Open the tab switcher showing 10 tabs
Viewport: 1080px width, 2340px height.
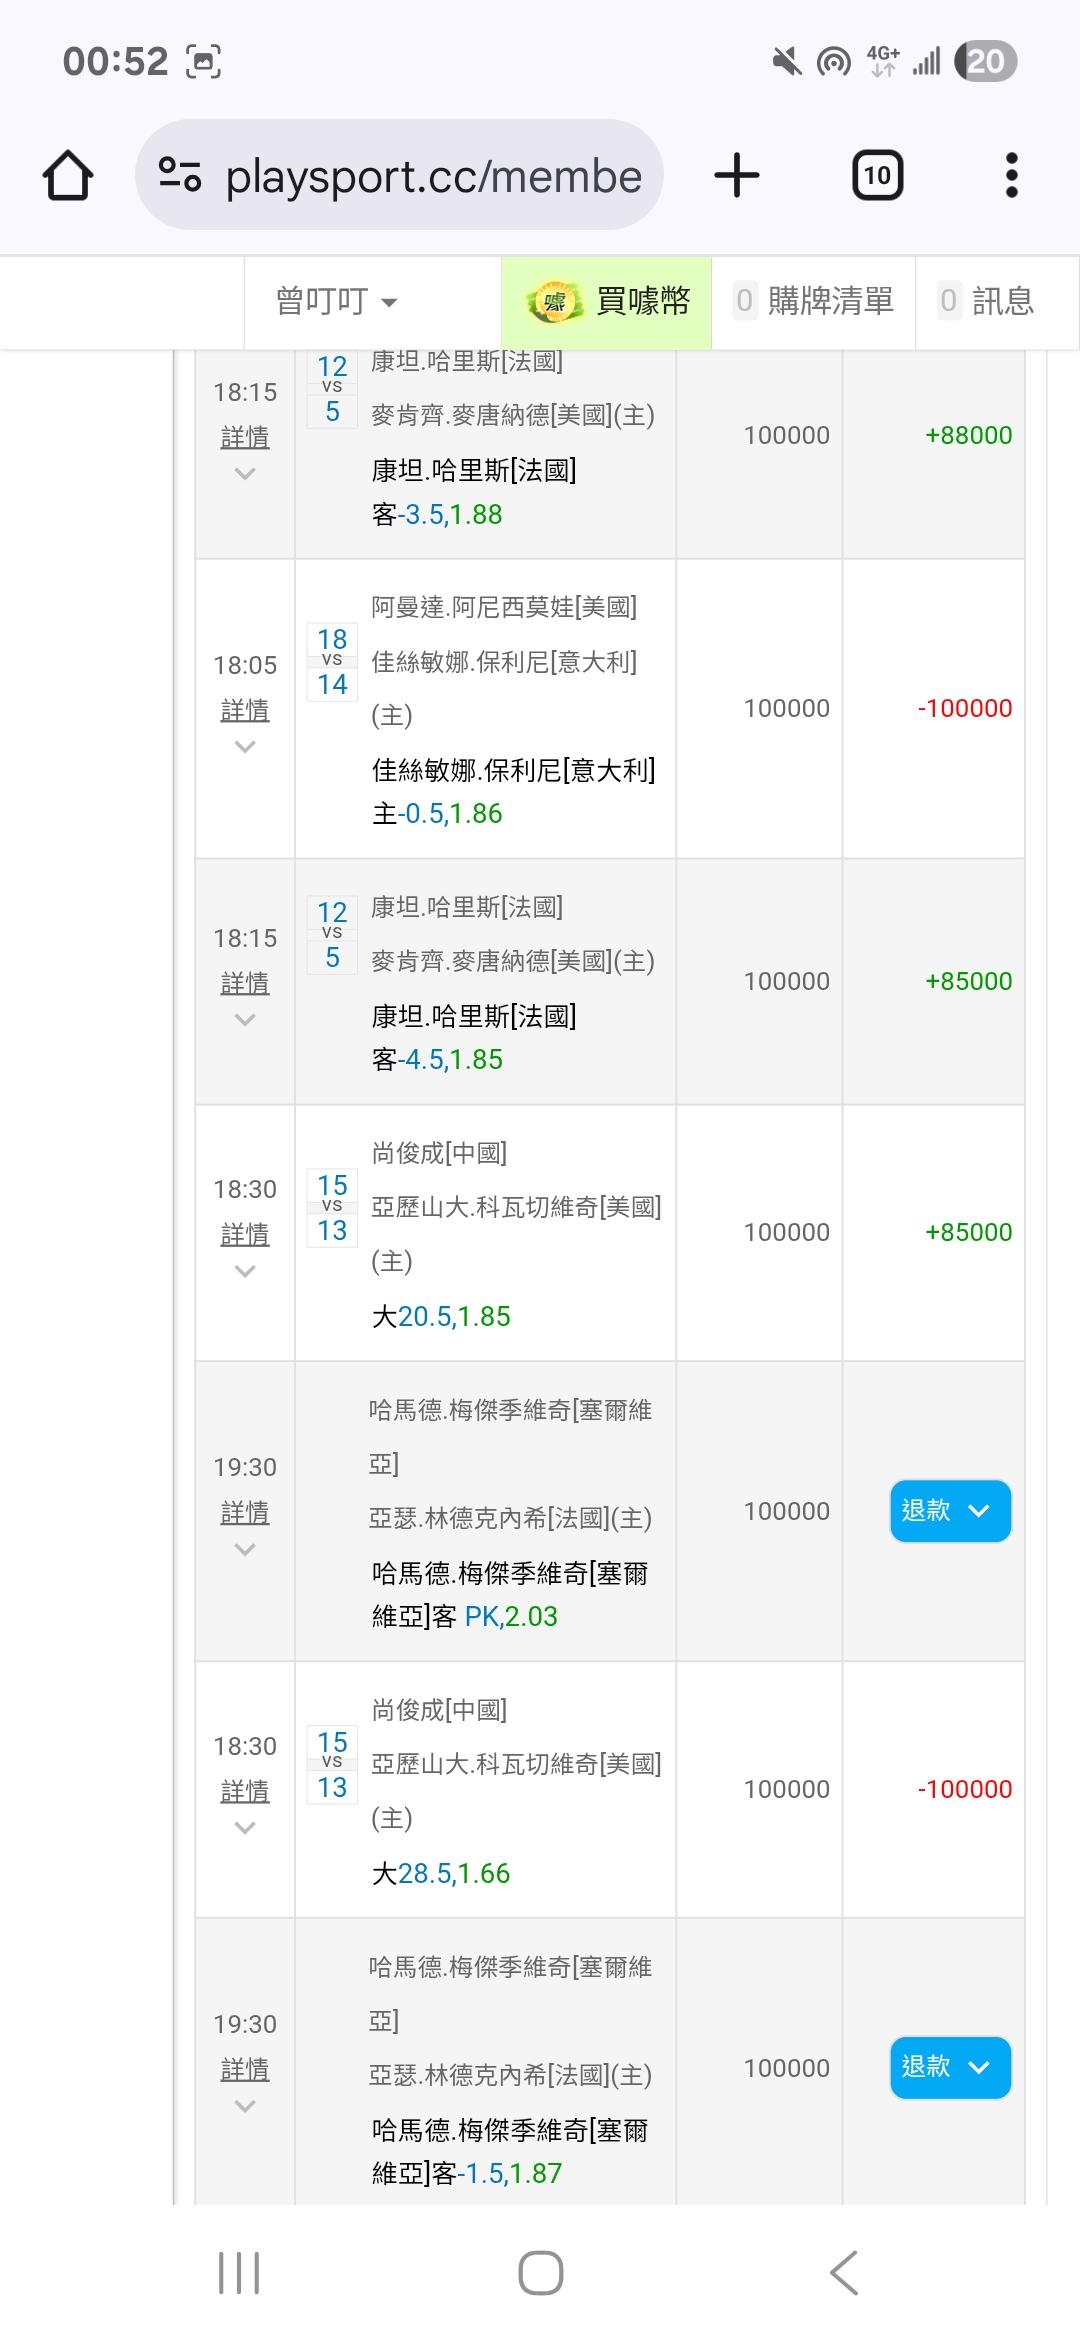click(877, 176)
